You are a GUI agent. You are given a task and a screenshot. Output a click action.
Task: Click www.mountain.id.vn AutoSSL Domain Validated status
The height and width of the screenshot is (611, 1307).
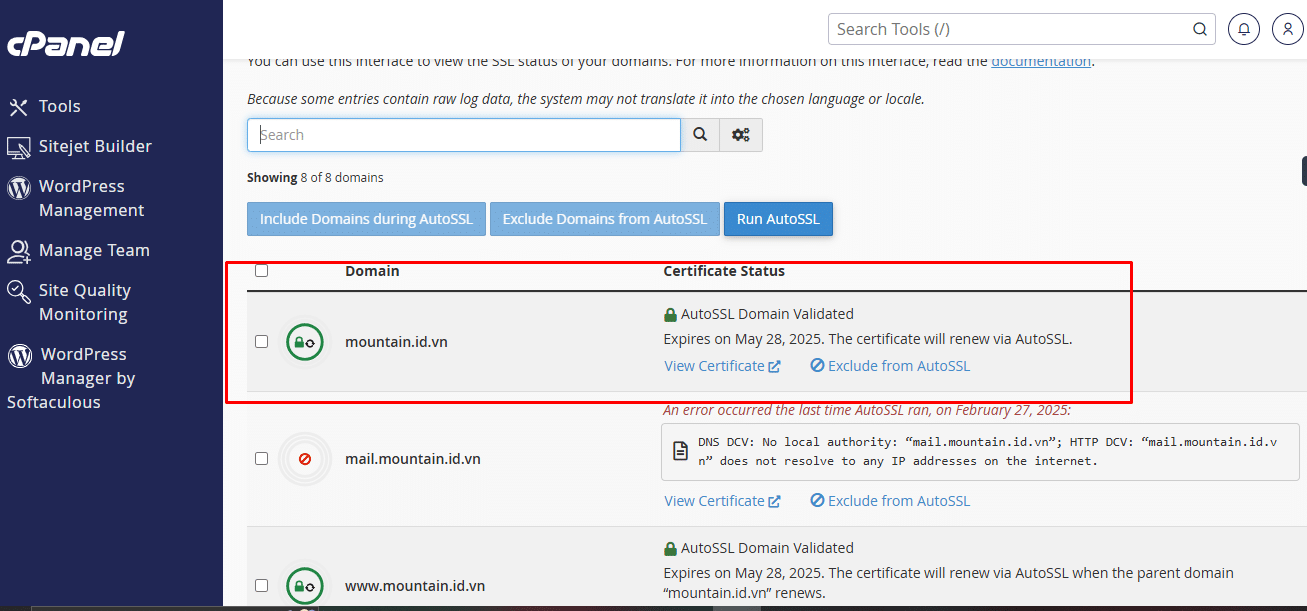(x=759, y=549)
